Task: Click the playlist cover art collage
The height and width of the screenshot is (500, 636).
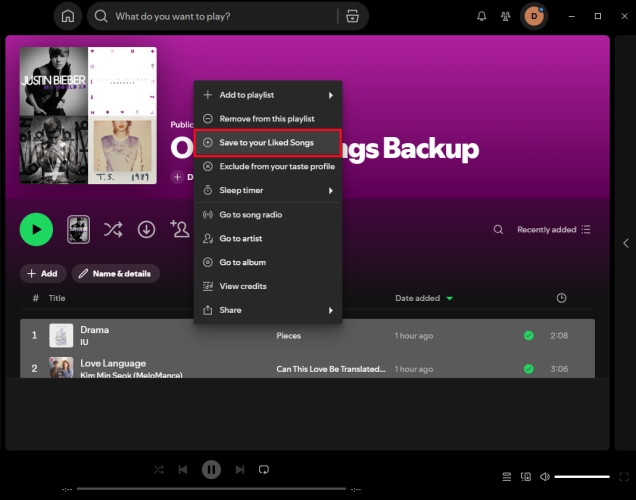Action: (x=88, y=116)
